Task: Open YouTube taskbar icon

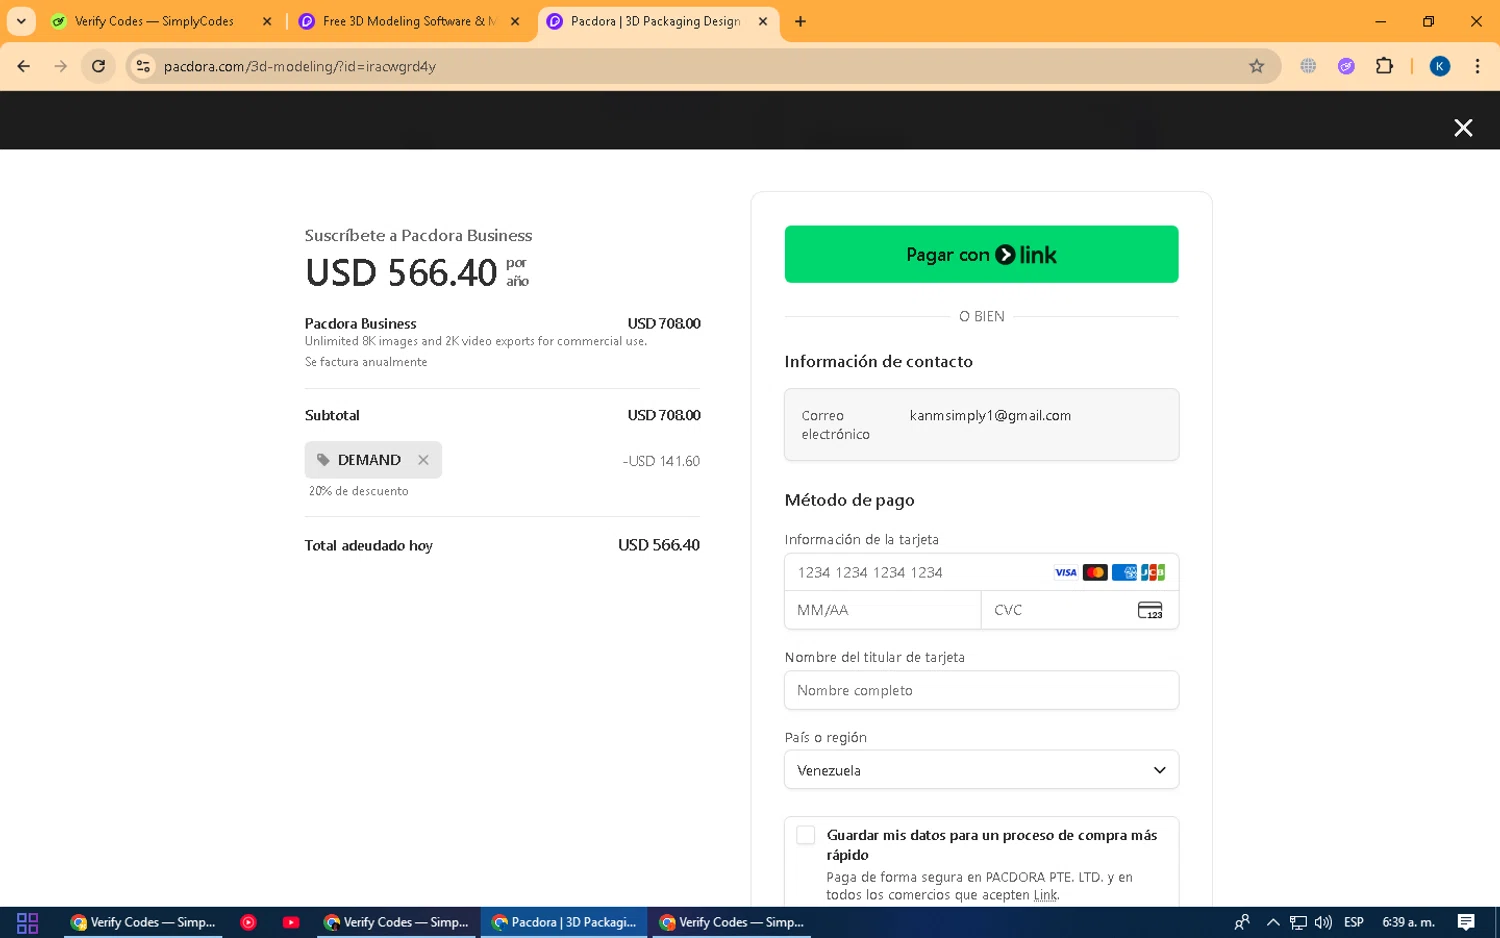Action: pyautogui.click(x=291, y=922)
